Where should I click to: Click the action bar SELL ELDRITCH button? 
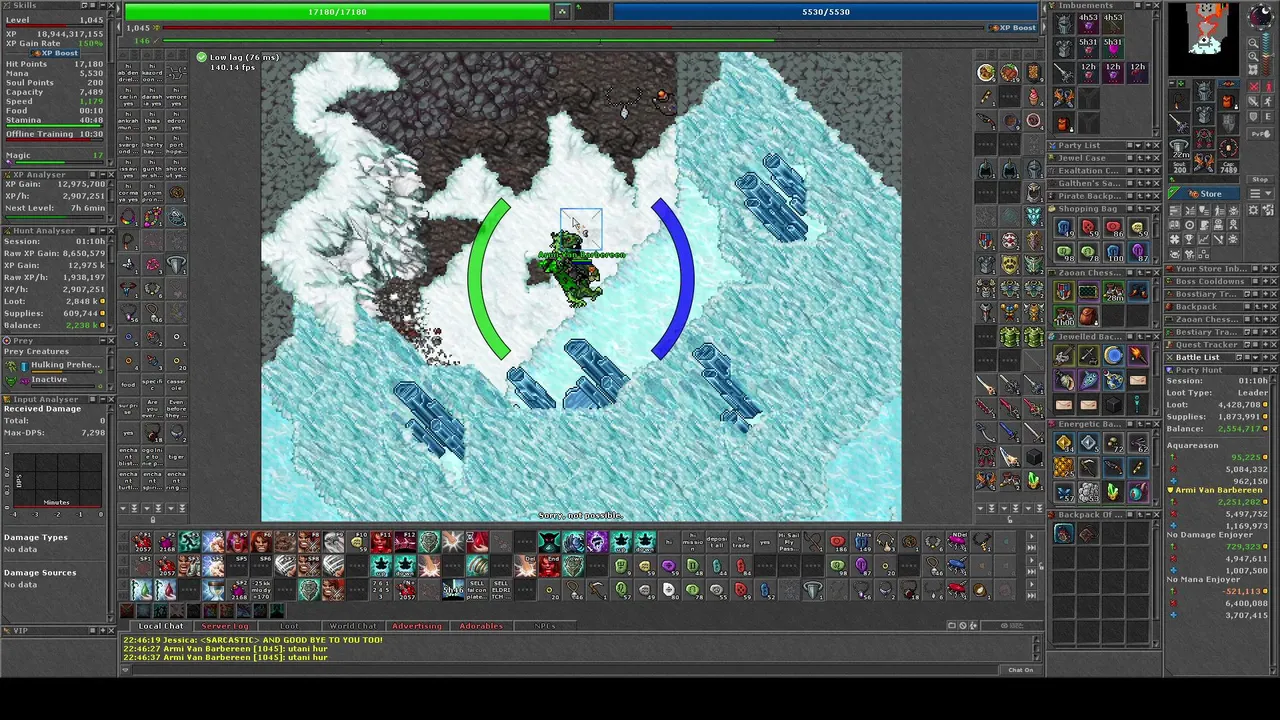tap(501, 589)
